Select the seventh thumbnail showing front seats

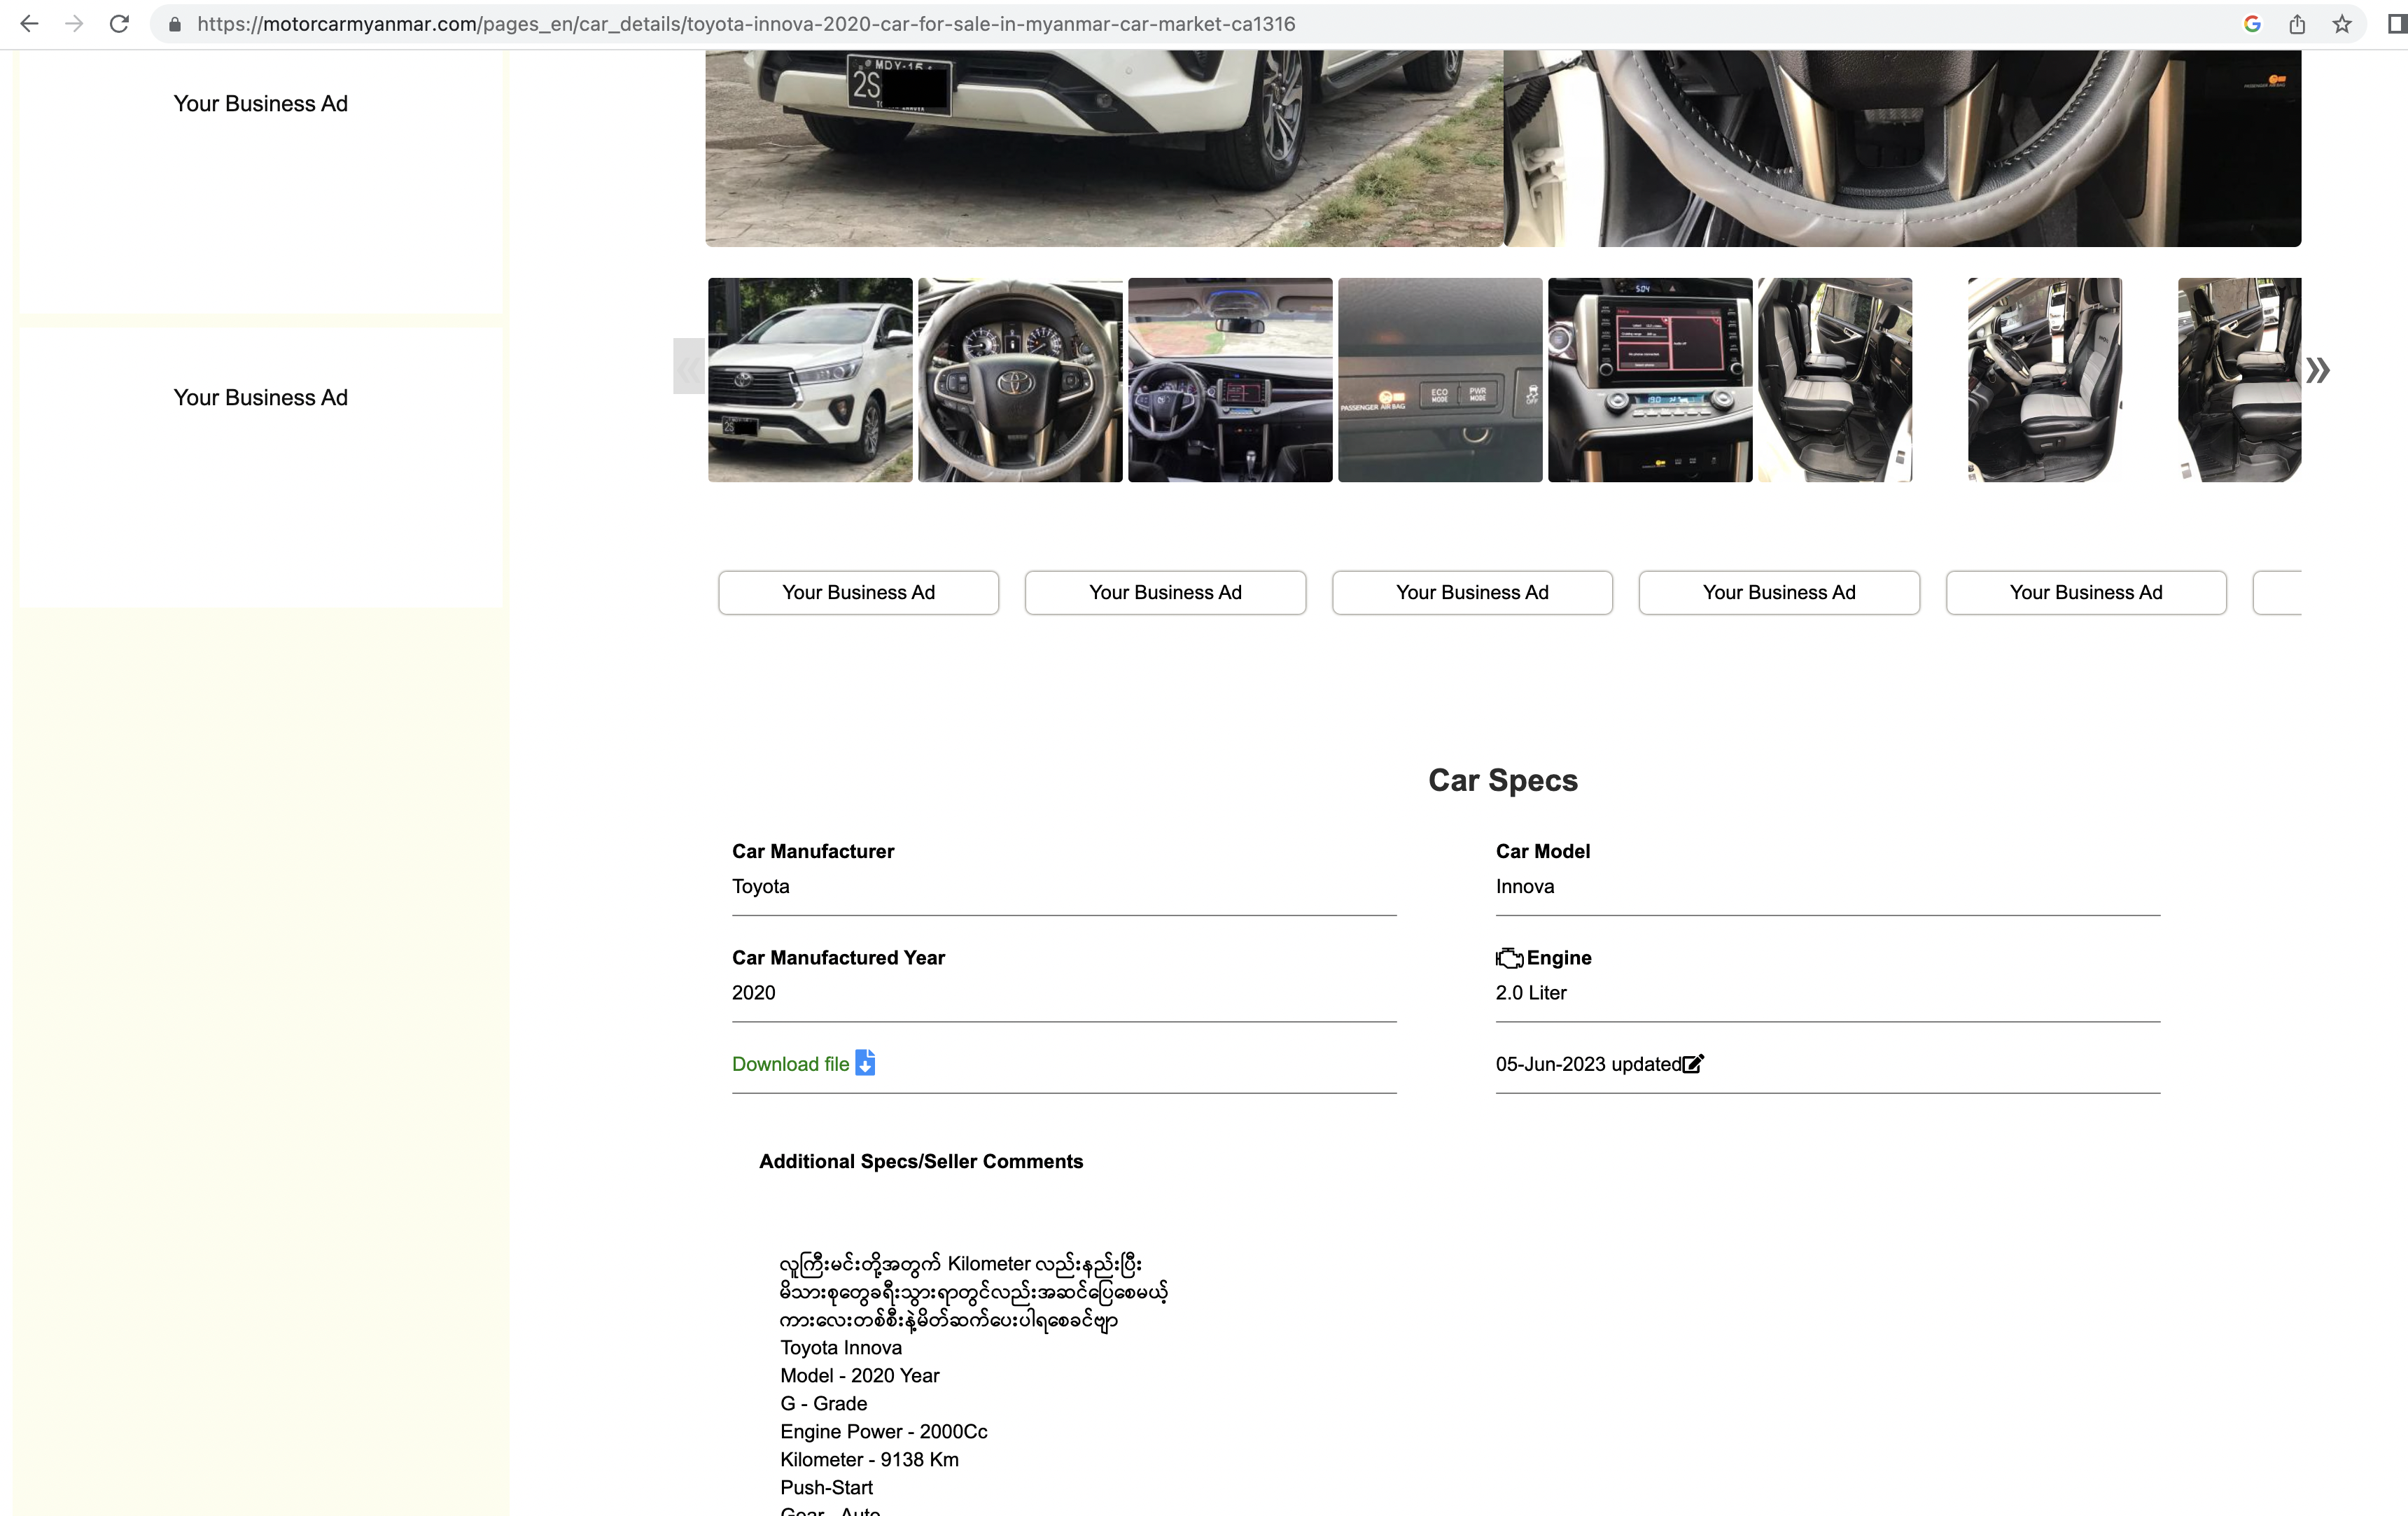tap(2045, 380)
